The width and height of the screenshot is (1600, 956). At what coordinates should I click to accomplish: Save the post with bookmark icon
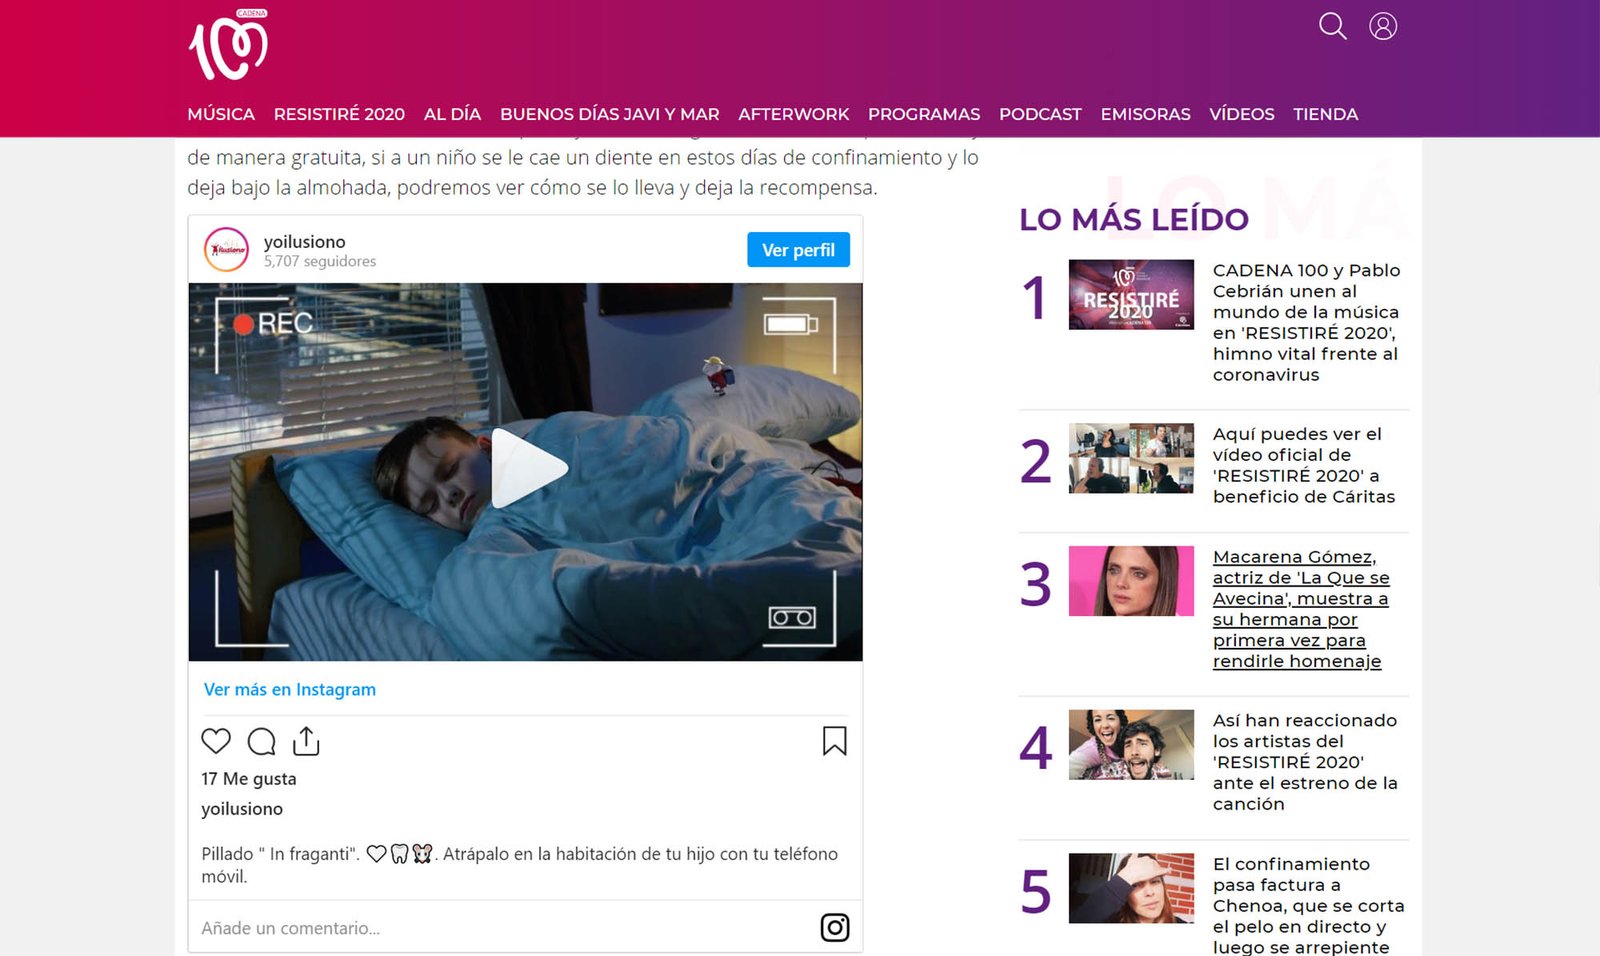[834, 741]
